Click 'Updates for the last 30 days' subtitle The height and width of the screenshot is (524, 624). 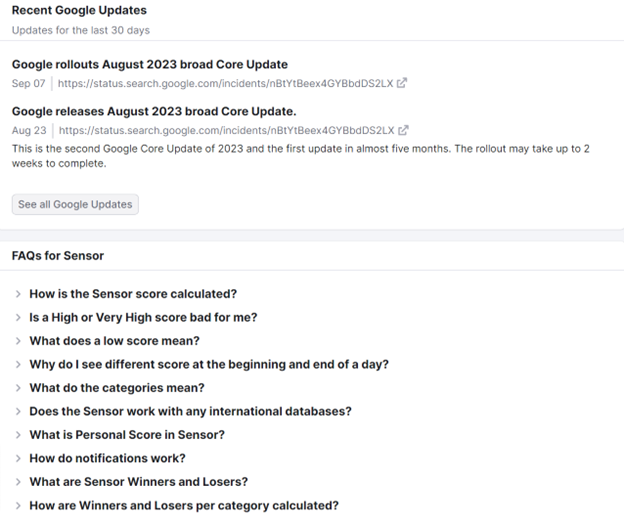(81, 30)
